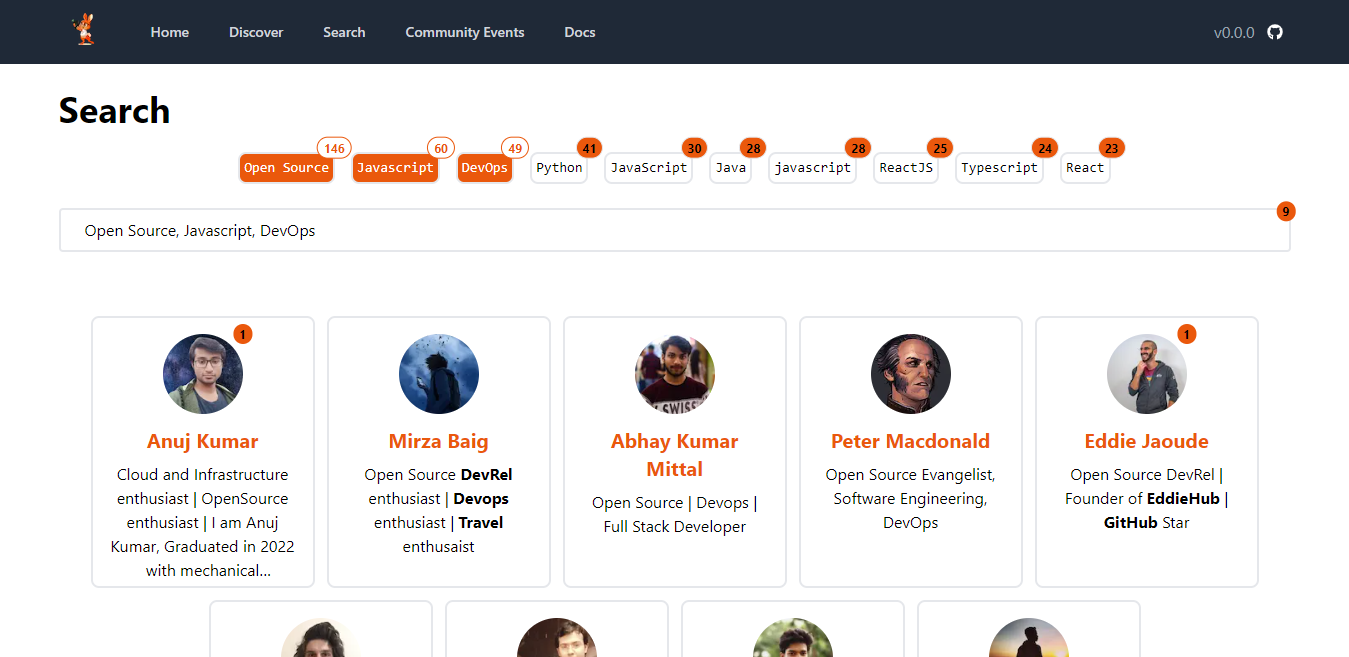Open the GitHub repository icon
1349x657 pixels.
pyautogui.click(x=1274, y=32)
